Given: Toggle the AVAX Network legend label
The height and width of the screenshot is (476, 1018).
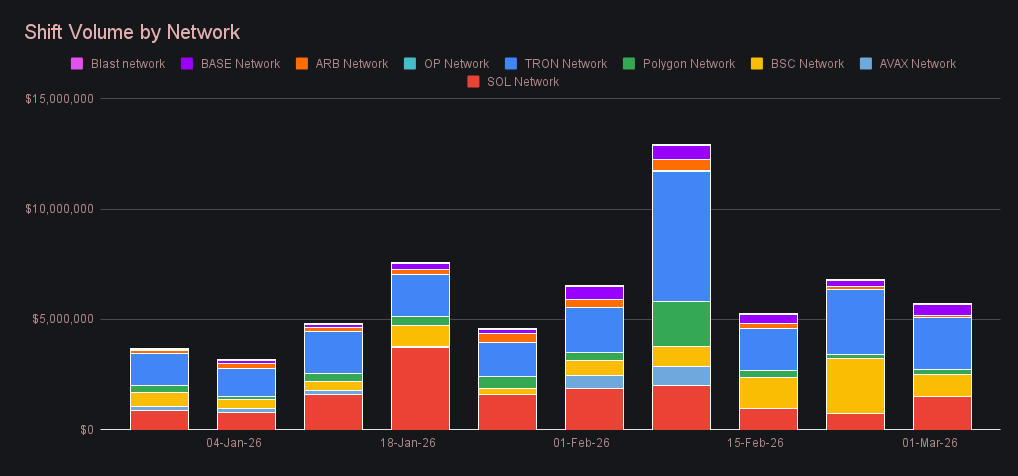Looking at the screenshot, I should (x=917, y=64).
